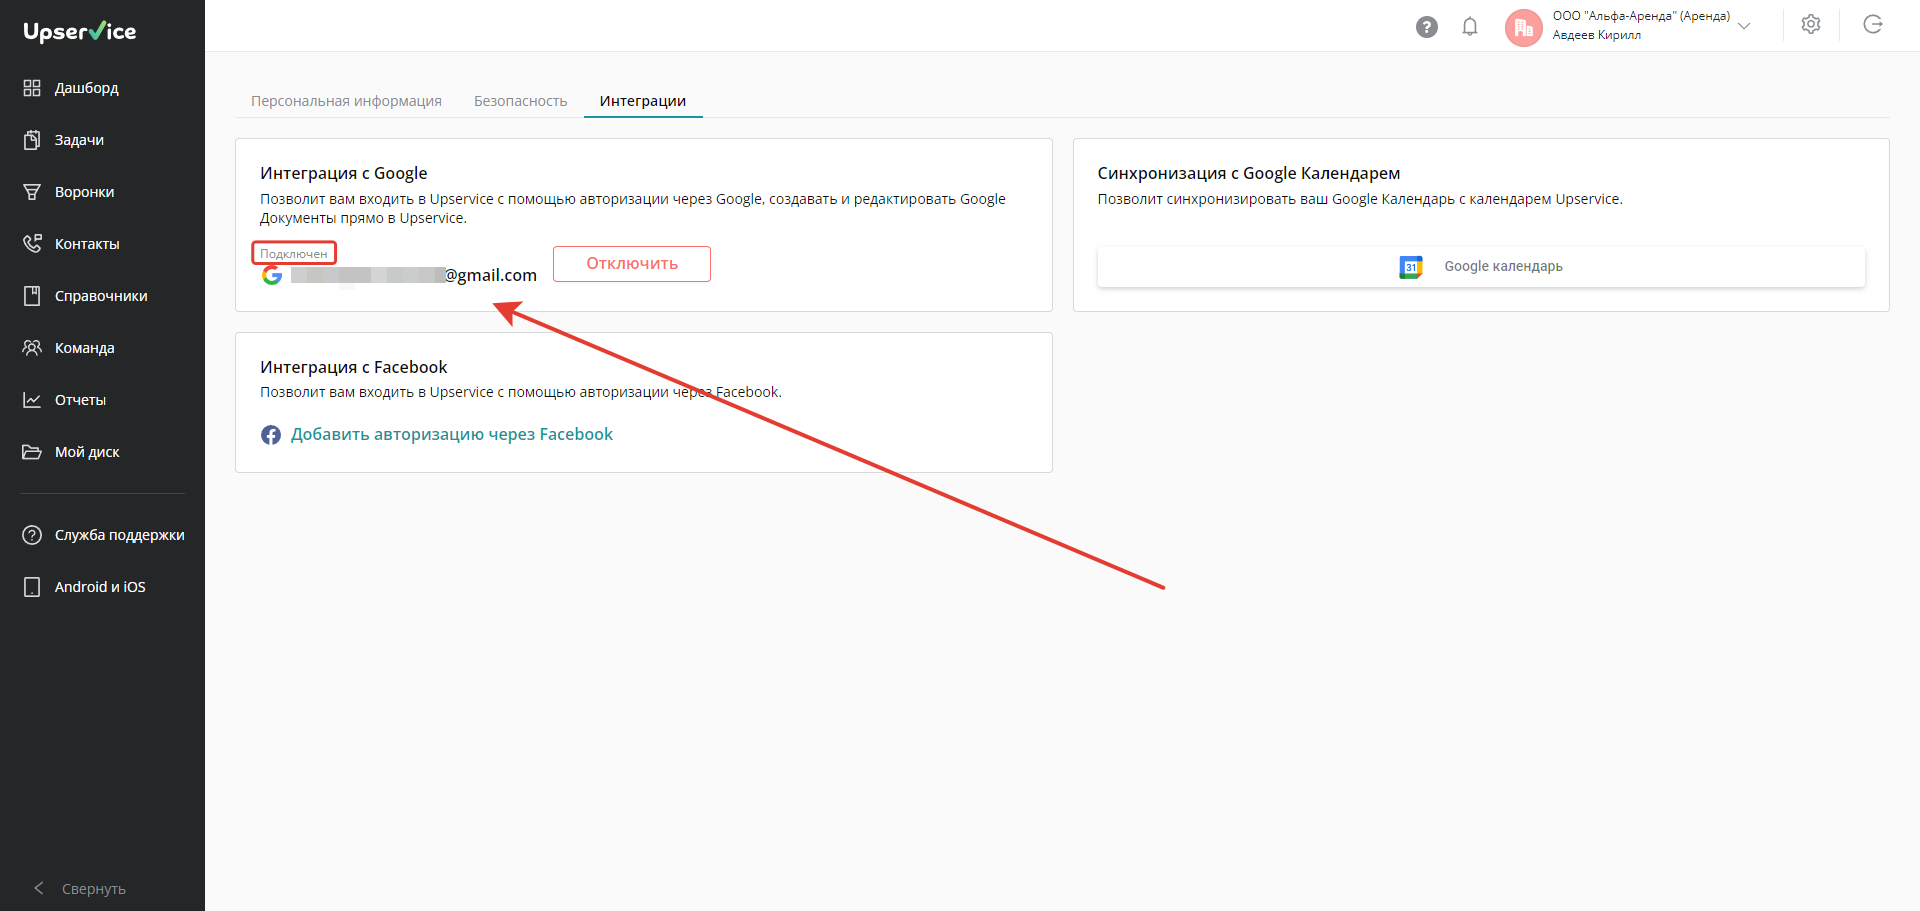Screen dimensions: 1920x911
Task: Click the Tasks clipboard icon
Action: pos(32,140)
